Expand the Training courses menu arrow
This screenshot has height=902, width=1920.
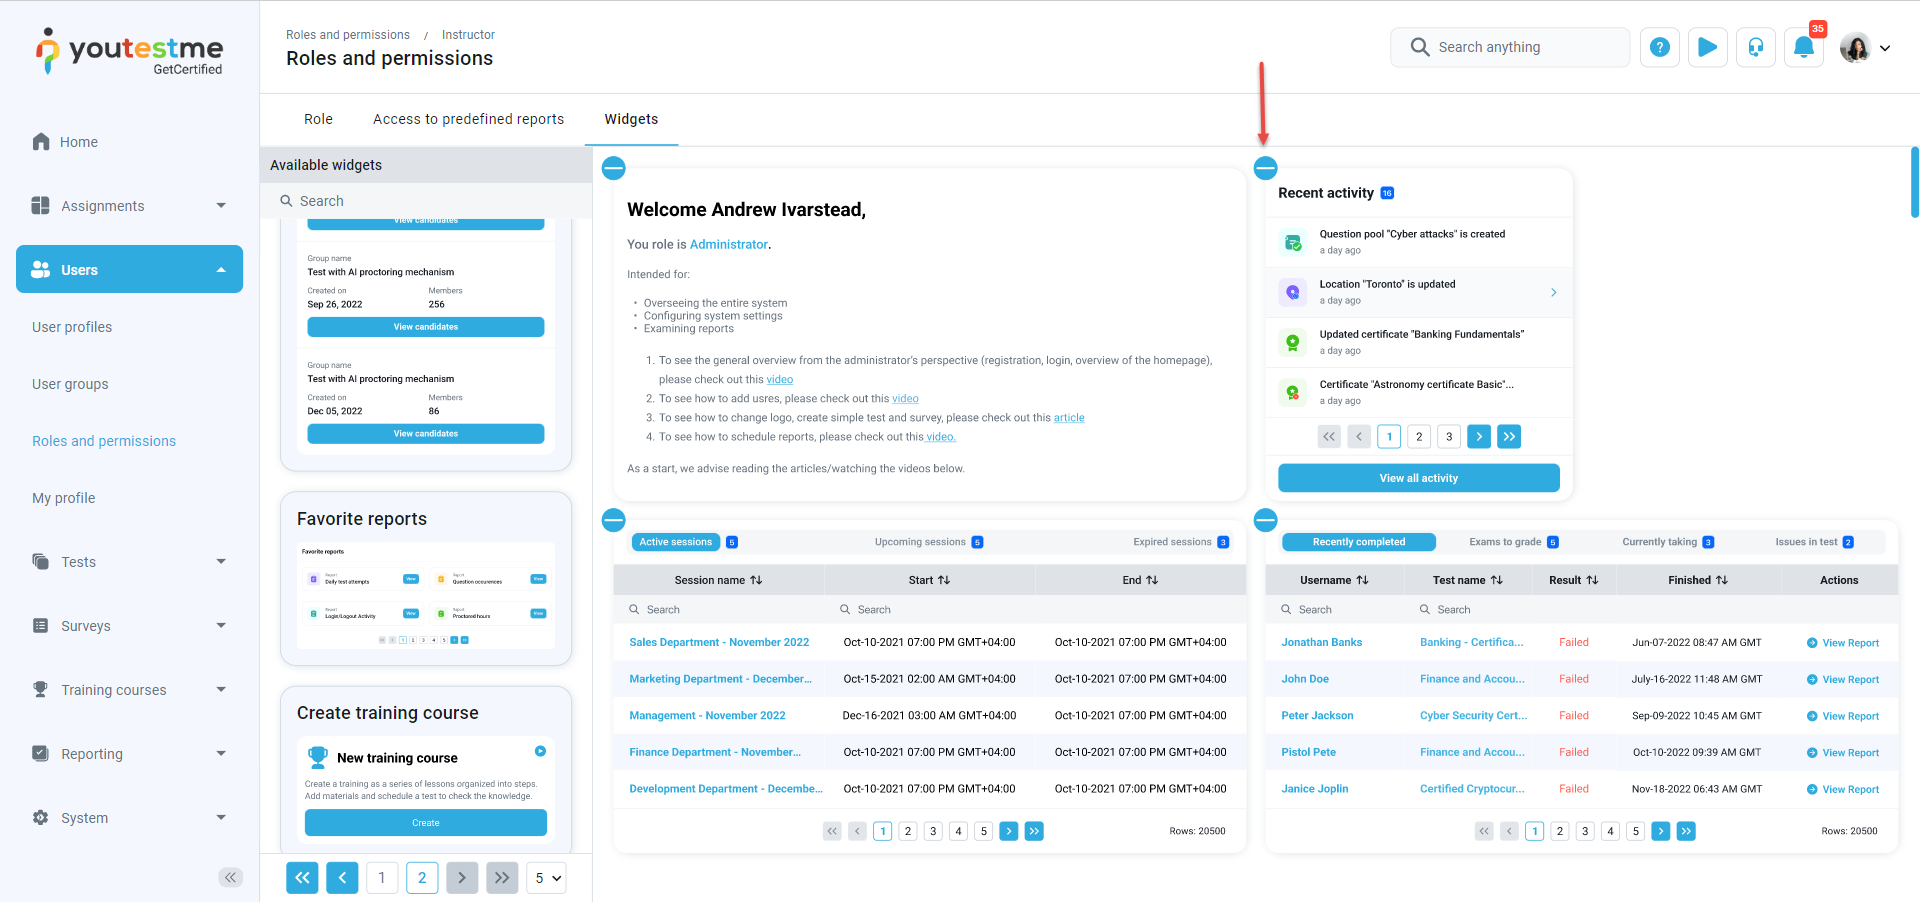coord(221,690)
